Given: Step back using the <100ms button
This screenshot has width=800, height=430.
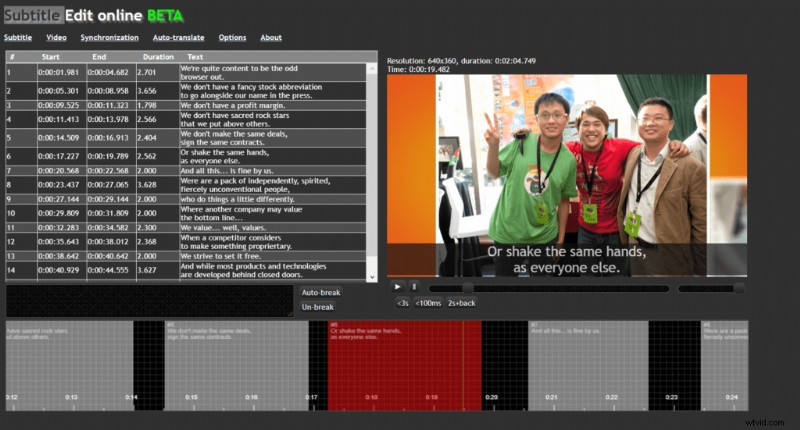Looking at the screenshot, I should tap(428, 303).
